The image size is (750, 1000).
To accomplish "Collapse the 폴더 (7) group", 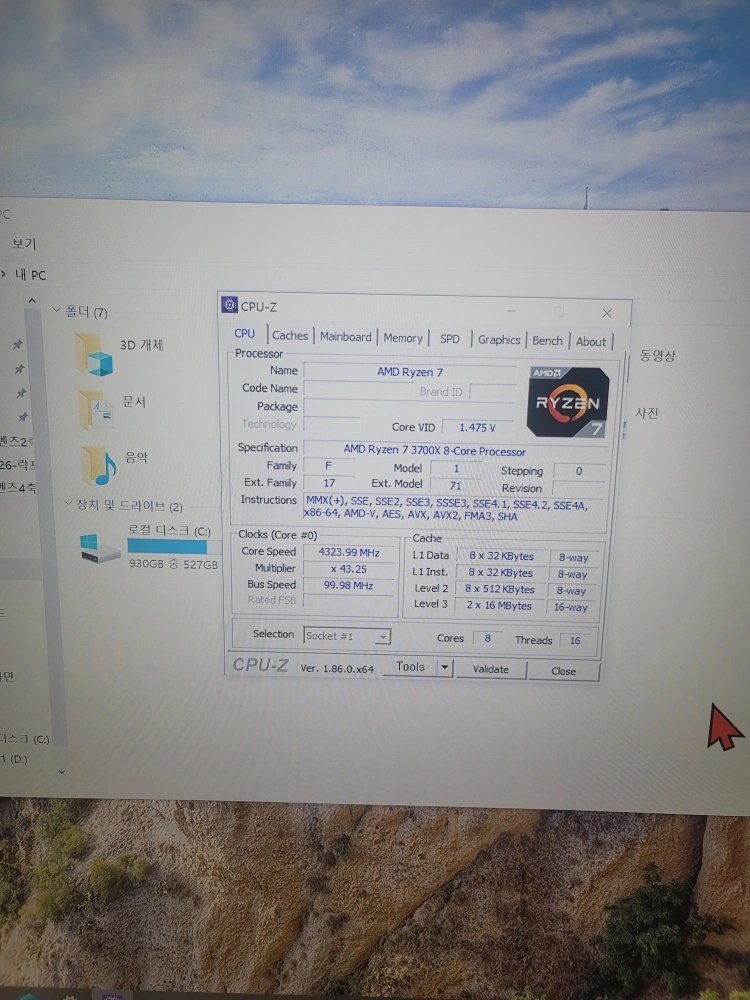I will tap(56, 311).
